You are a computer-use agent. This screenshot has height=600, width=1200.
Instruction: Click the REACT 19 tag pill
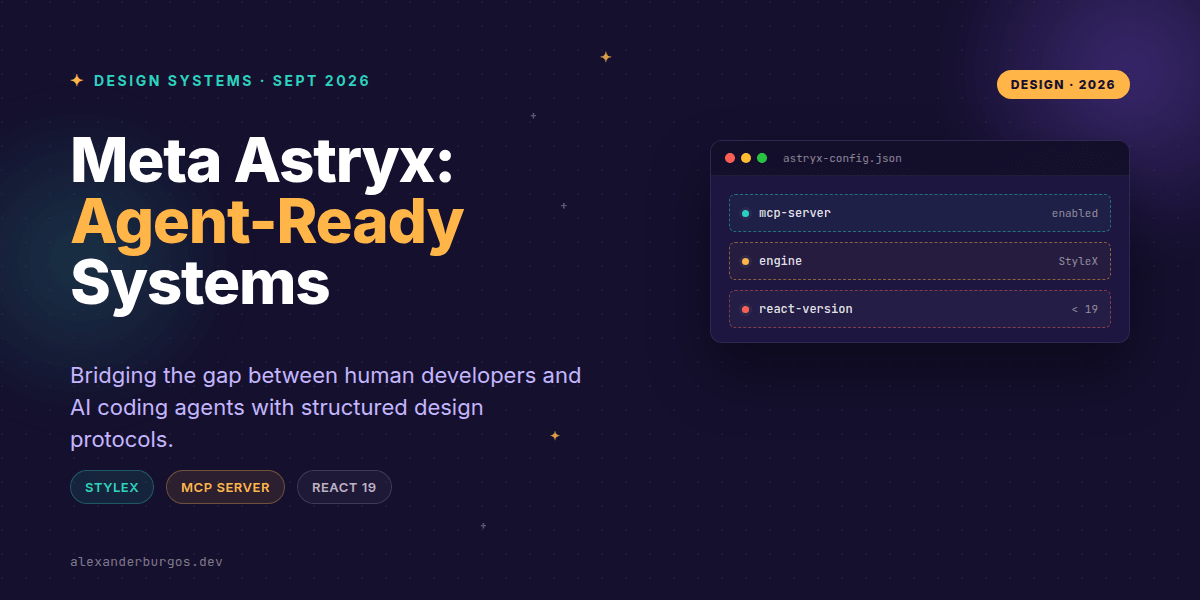point(344,487)
